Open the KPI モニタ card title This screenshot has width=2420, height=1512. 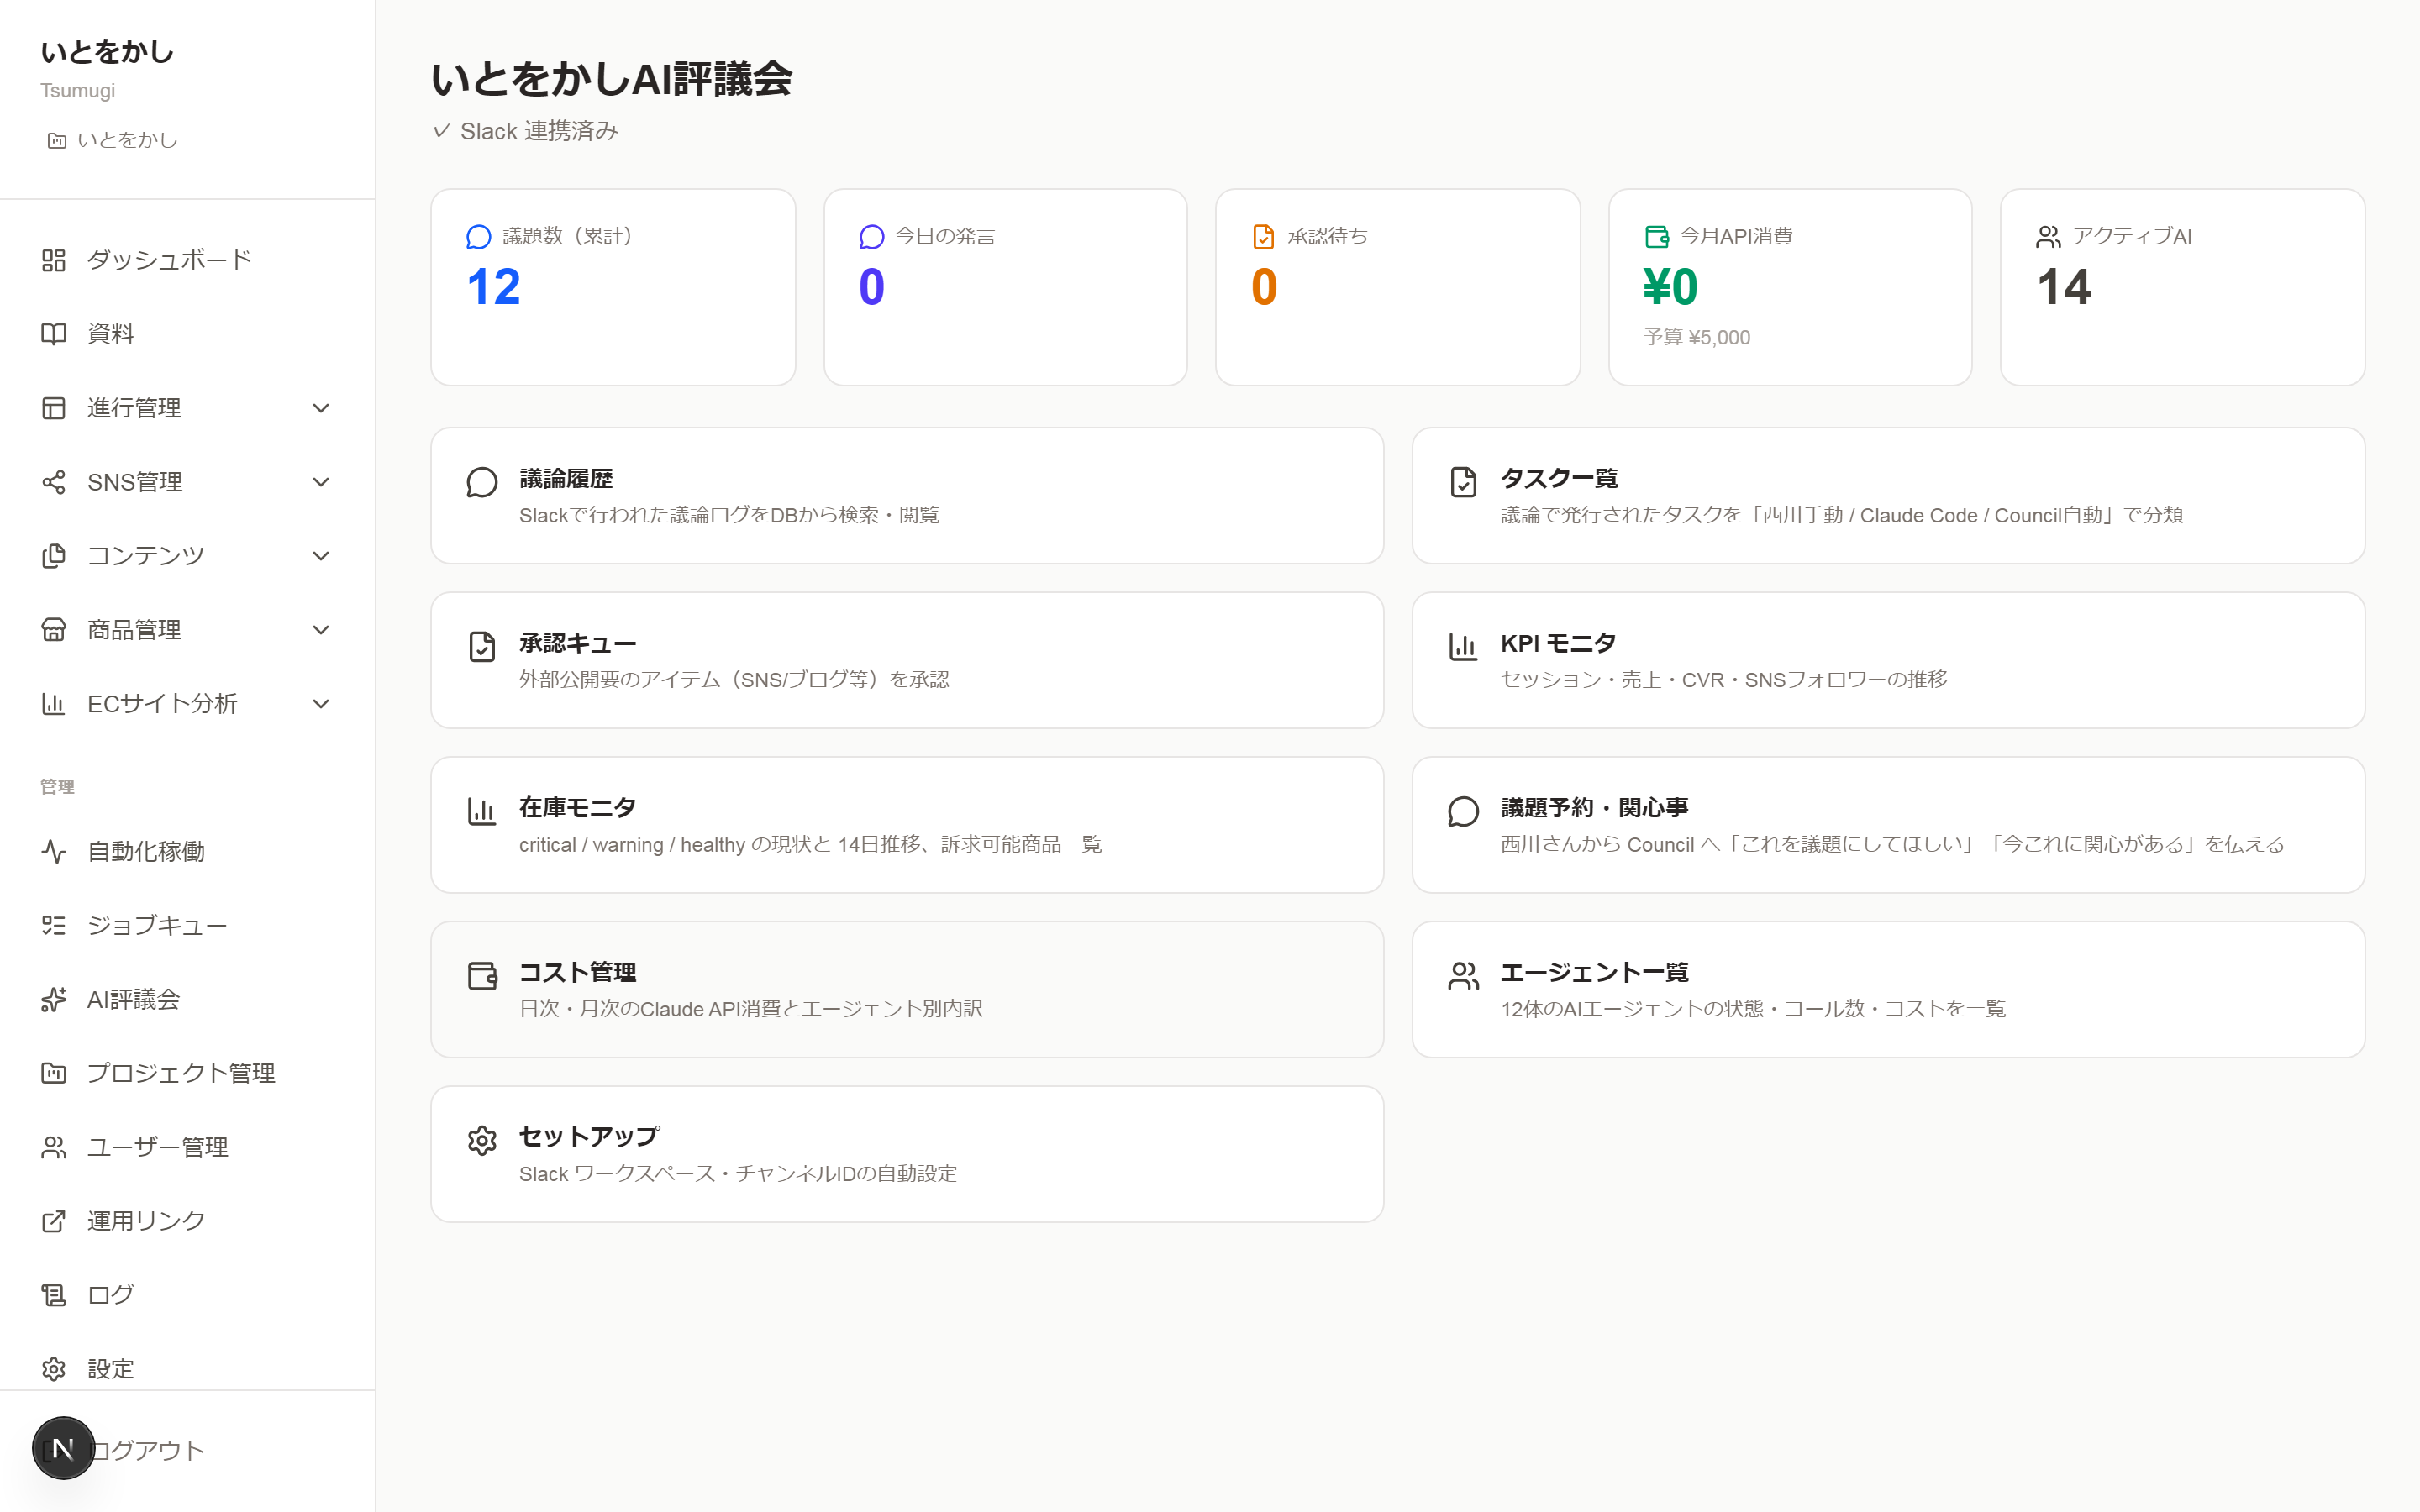(1558, 643)
